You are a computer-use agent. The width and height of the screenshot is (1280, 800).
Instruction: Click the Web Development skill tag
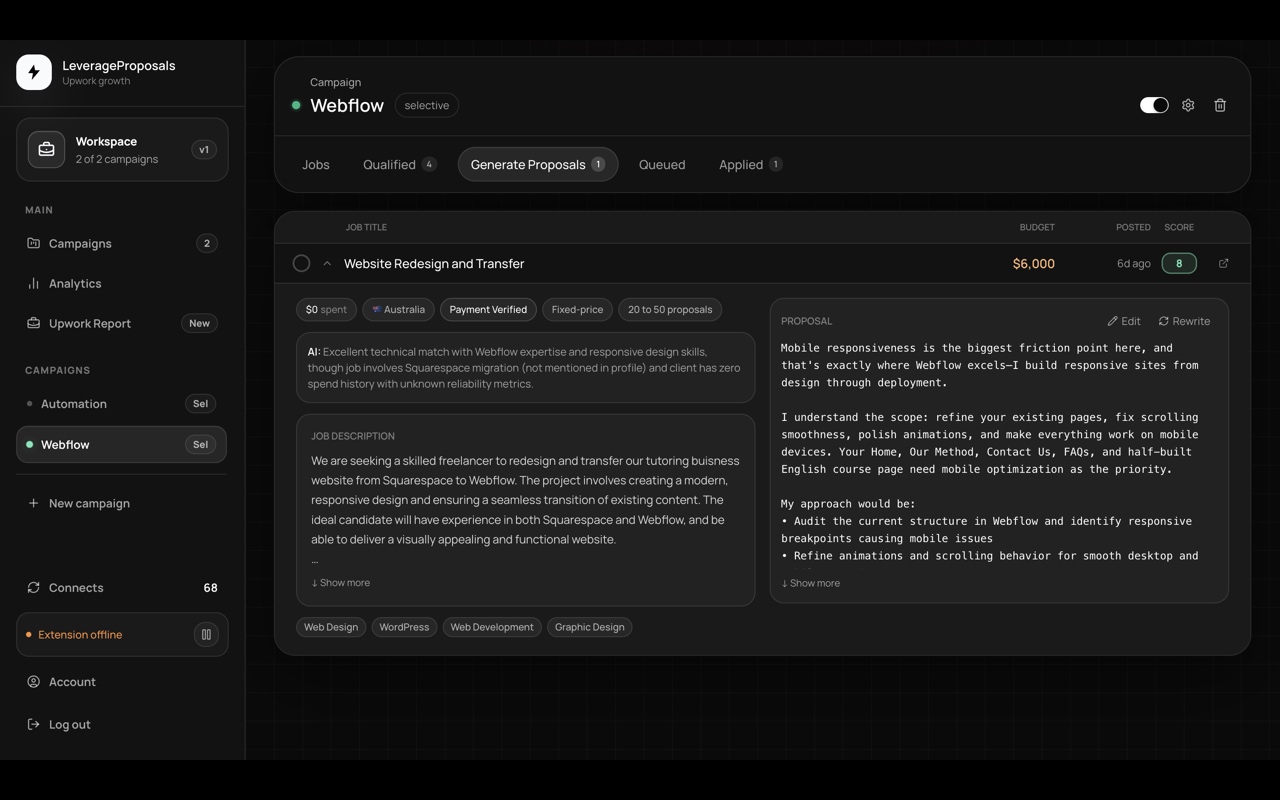(x=492, y=627)
